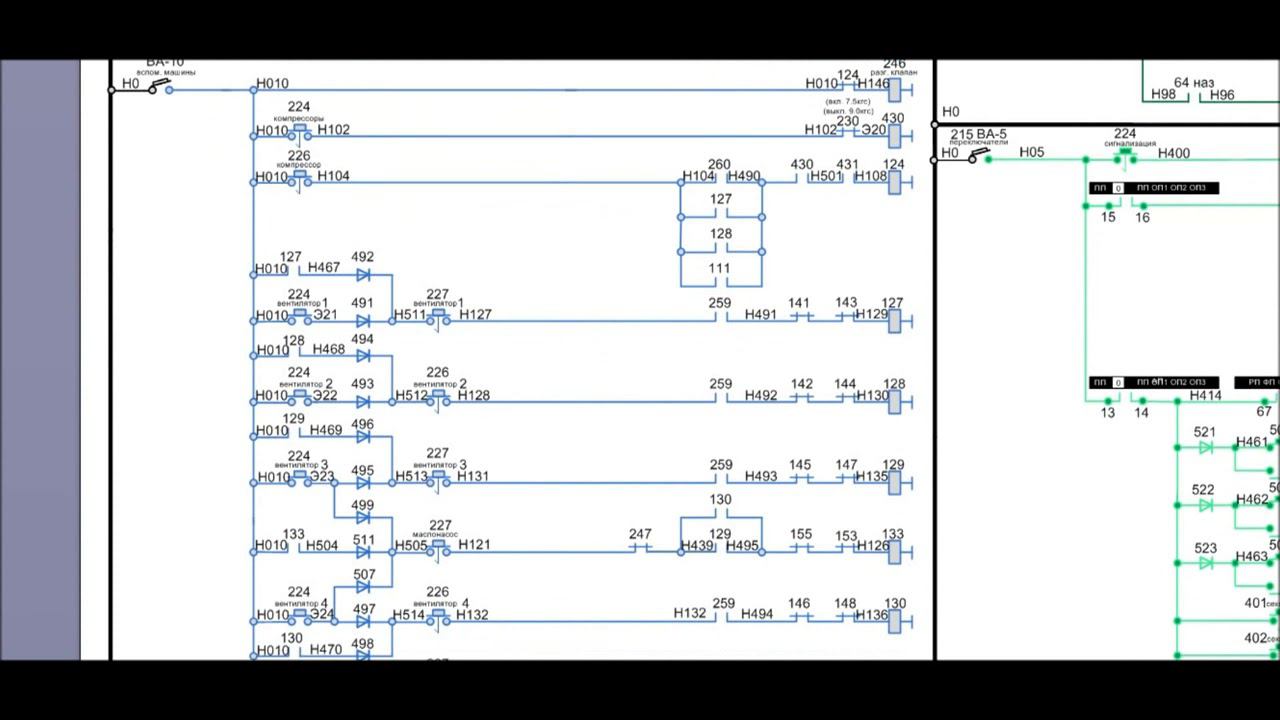Select wire label H469
The height and width of the screenshot is (720, 1280).
coord(326,430)
